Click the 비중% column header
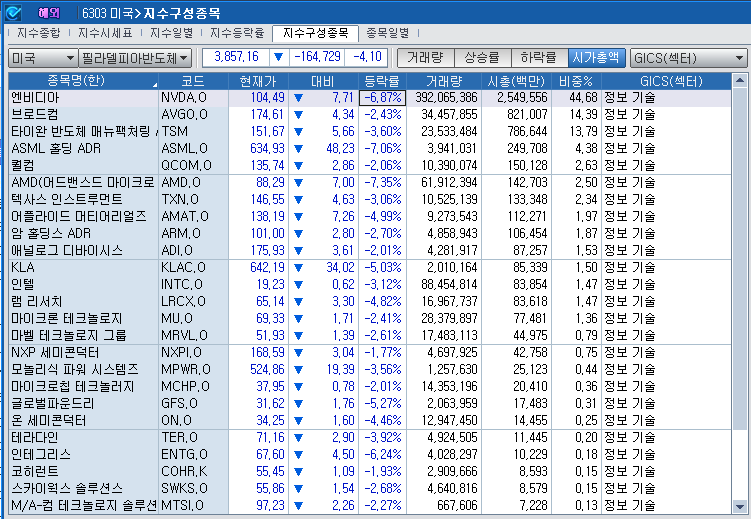The width and height of the screenshot is (751, 519). tap(576, 81)
